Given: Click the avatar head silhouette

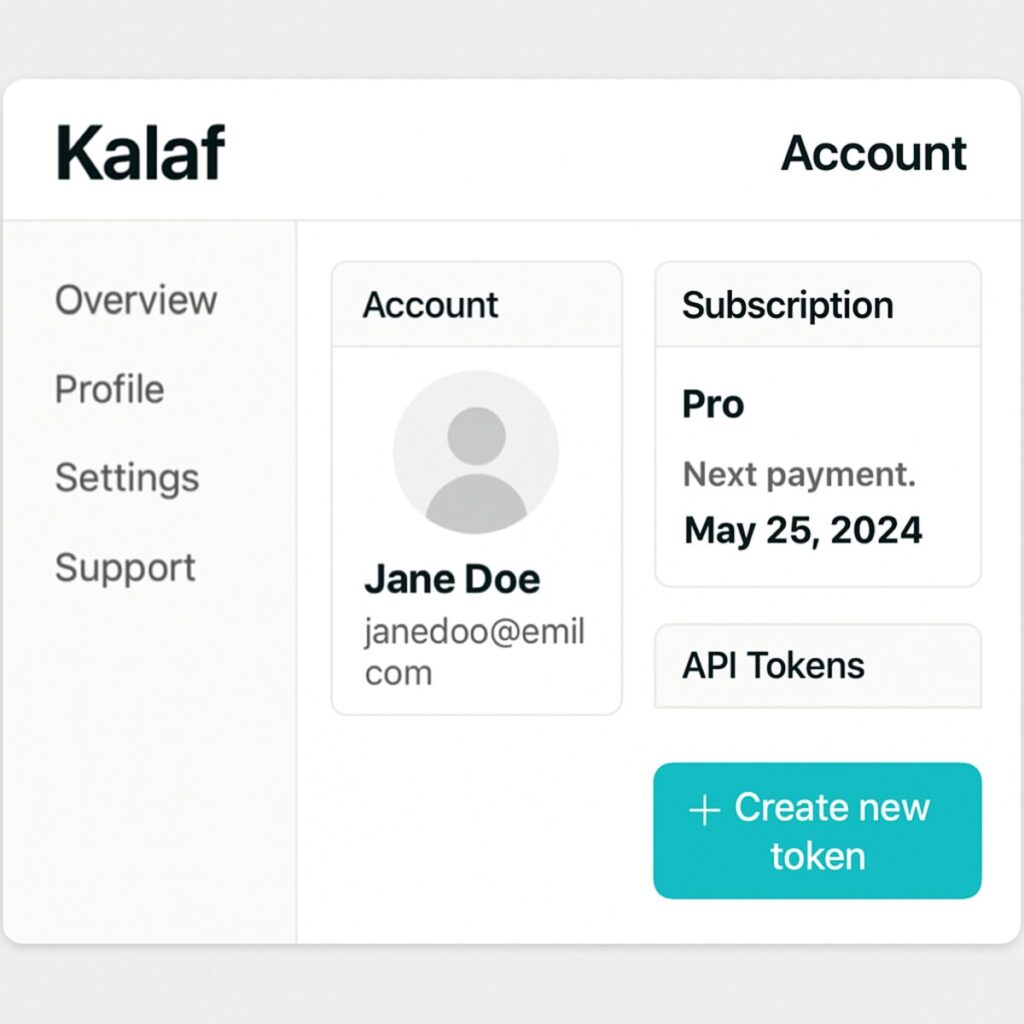Looking at the screenshot, I should pos(476,436).
